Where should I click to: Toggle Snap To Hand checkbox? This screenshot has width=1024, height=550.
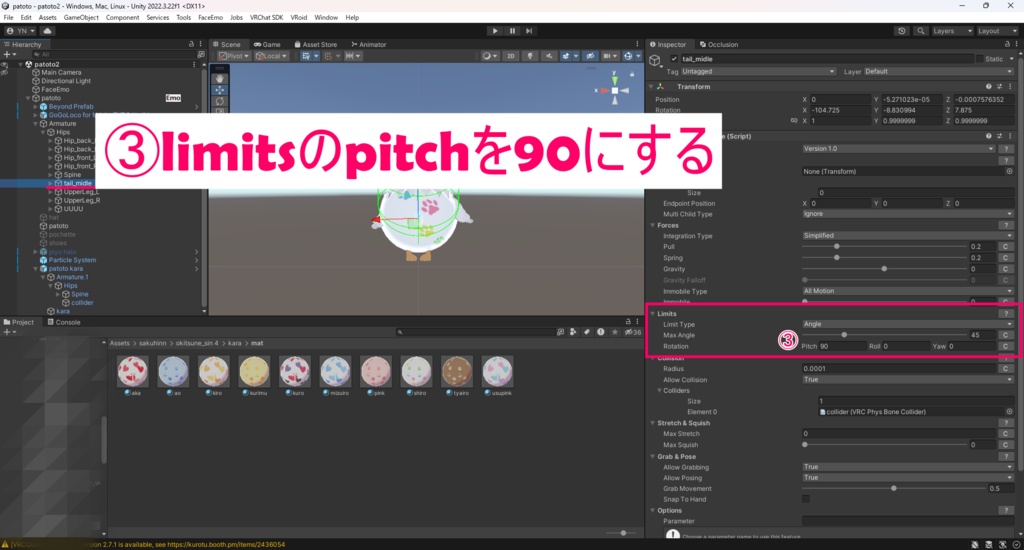[806, 499]
